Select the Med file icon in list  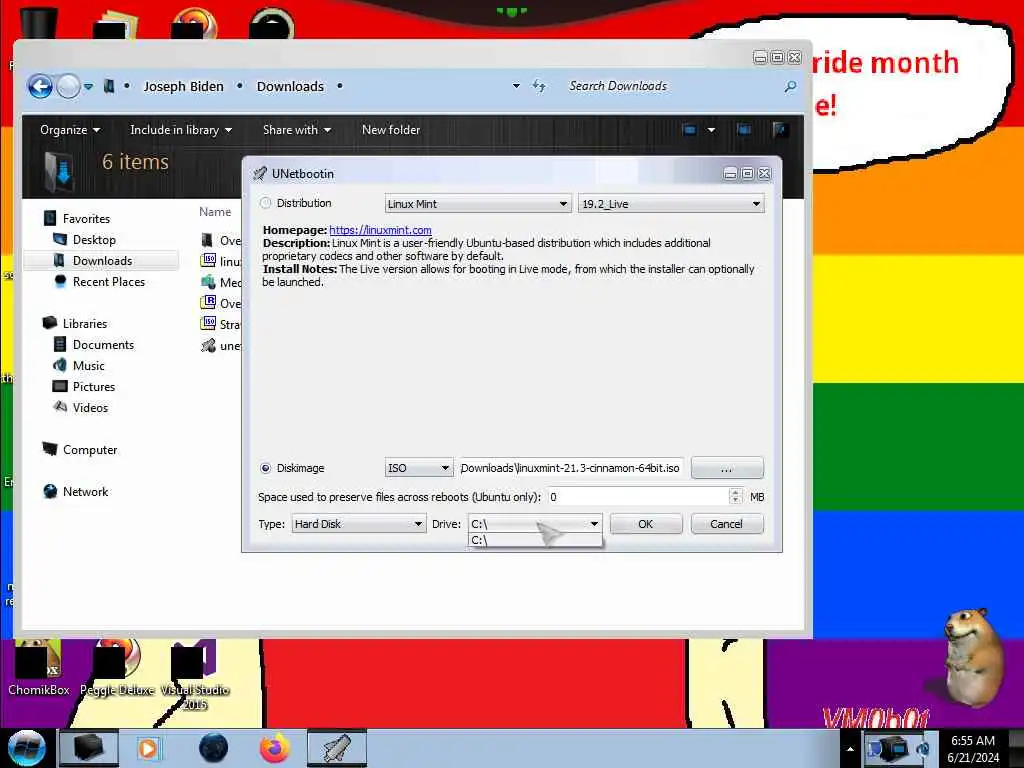pyautogui.click(x=209, y=282)
